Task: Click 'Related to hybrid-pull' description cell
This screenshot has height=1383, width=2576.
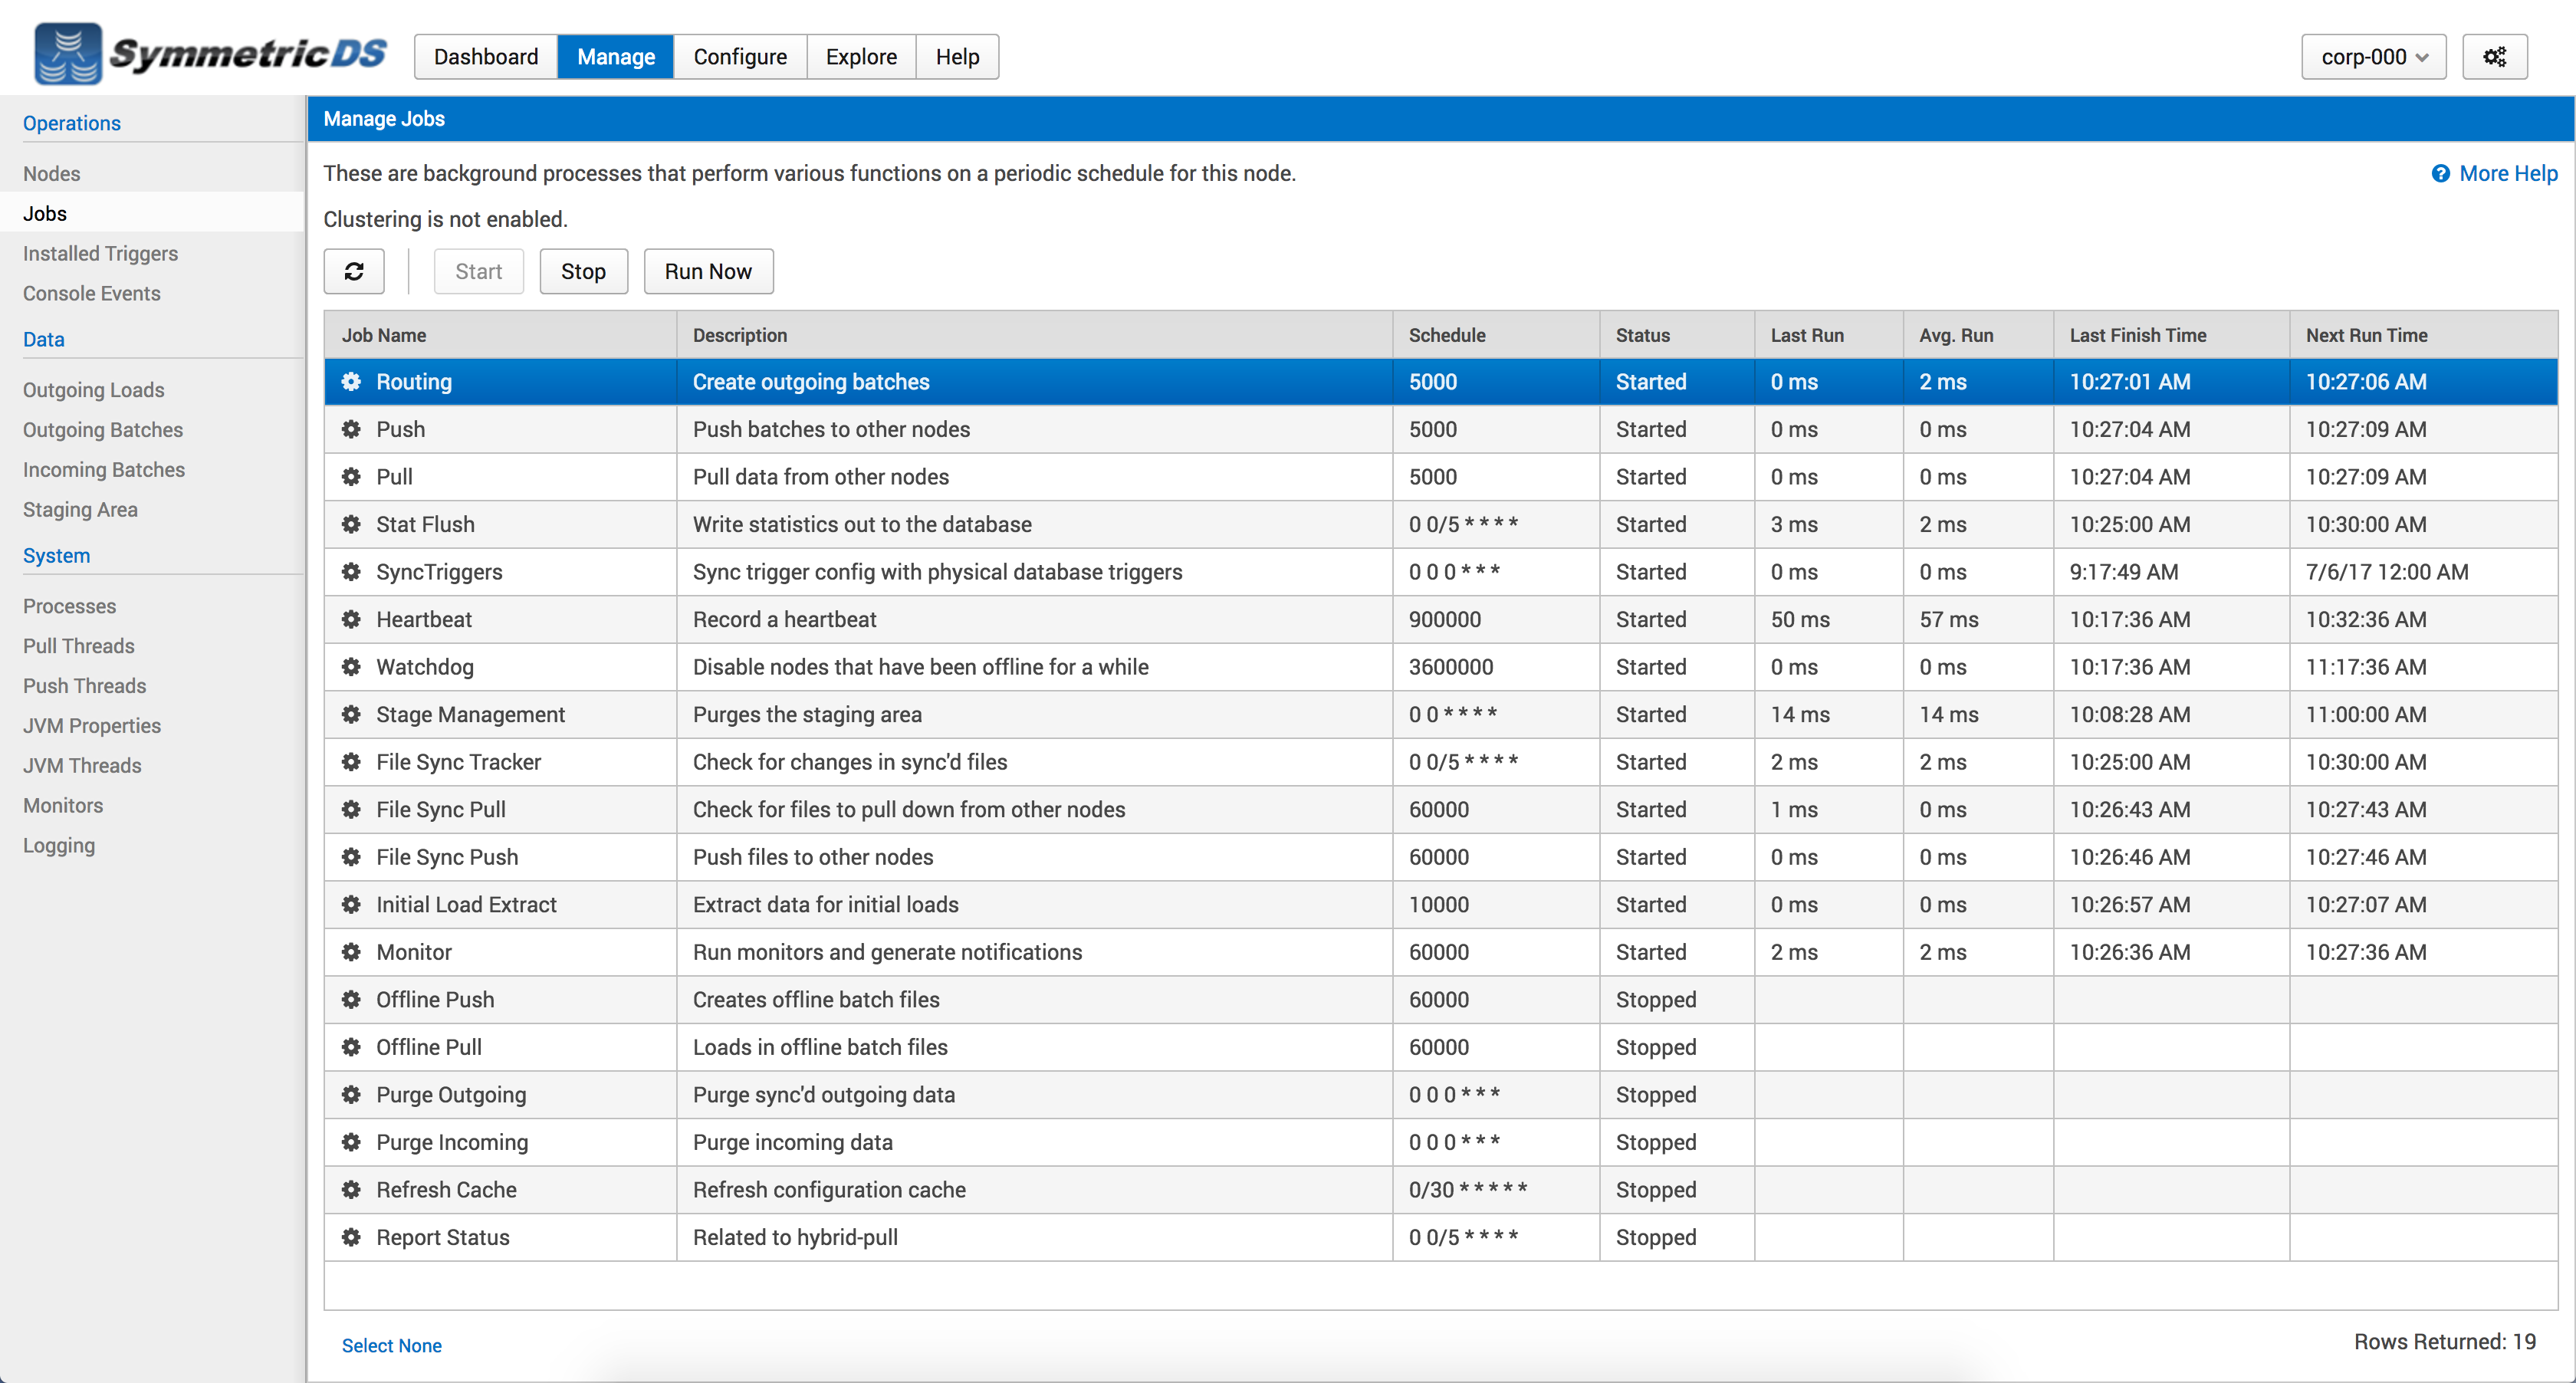Action: click(x=1034, y=1237)
